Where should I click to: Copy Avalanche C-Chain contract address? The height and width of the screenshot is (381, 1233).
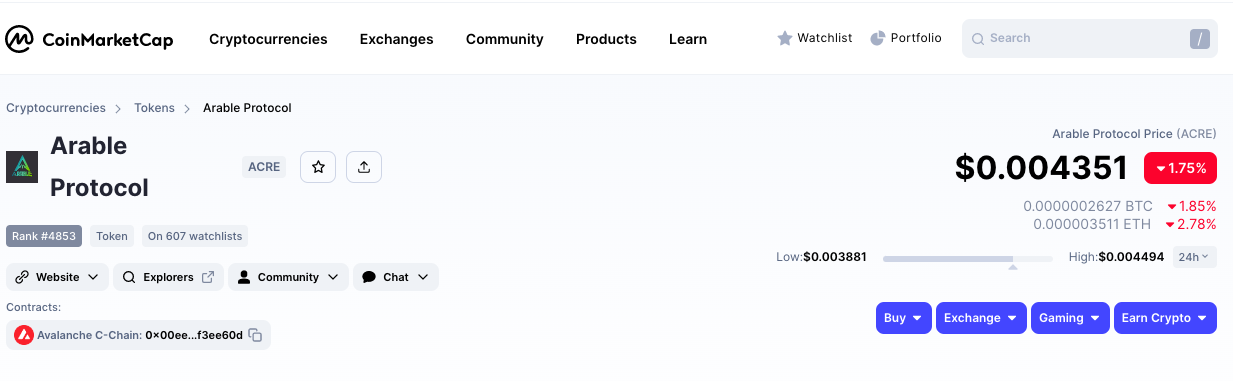255,335
